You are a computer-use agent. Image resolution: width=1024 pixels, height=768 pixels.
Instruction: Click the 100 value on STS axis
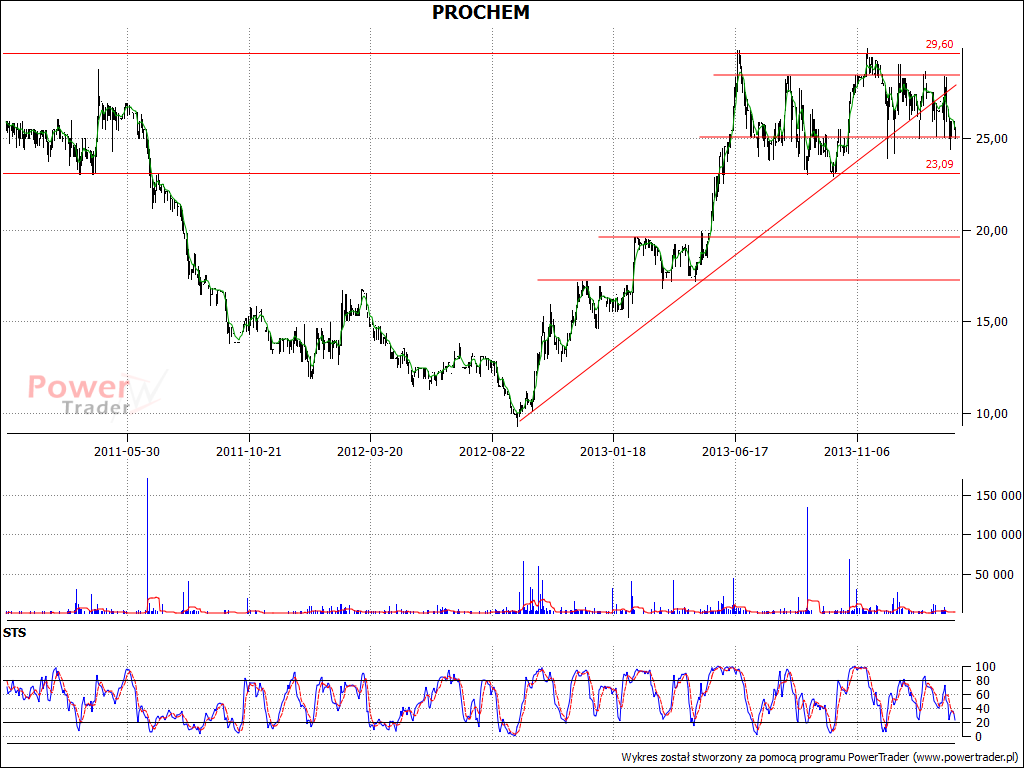(x=985, y=667)
